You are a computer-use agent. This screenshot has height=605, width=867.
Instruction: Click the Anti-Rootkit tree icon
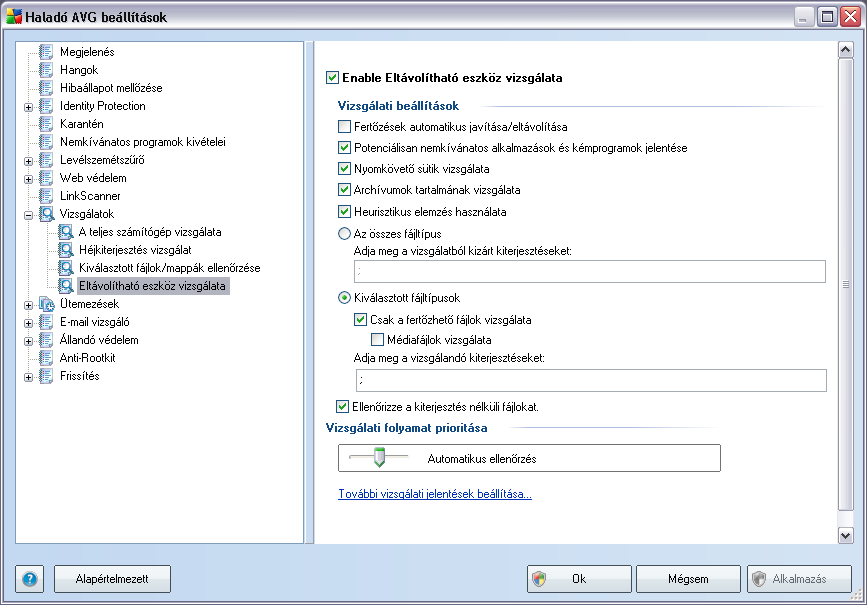(46, 358)
